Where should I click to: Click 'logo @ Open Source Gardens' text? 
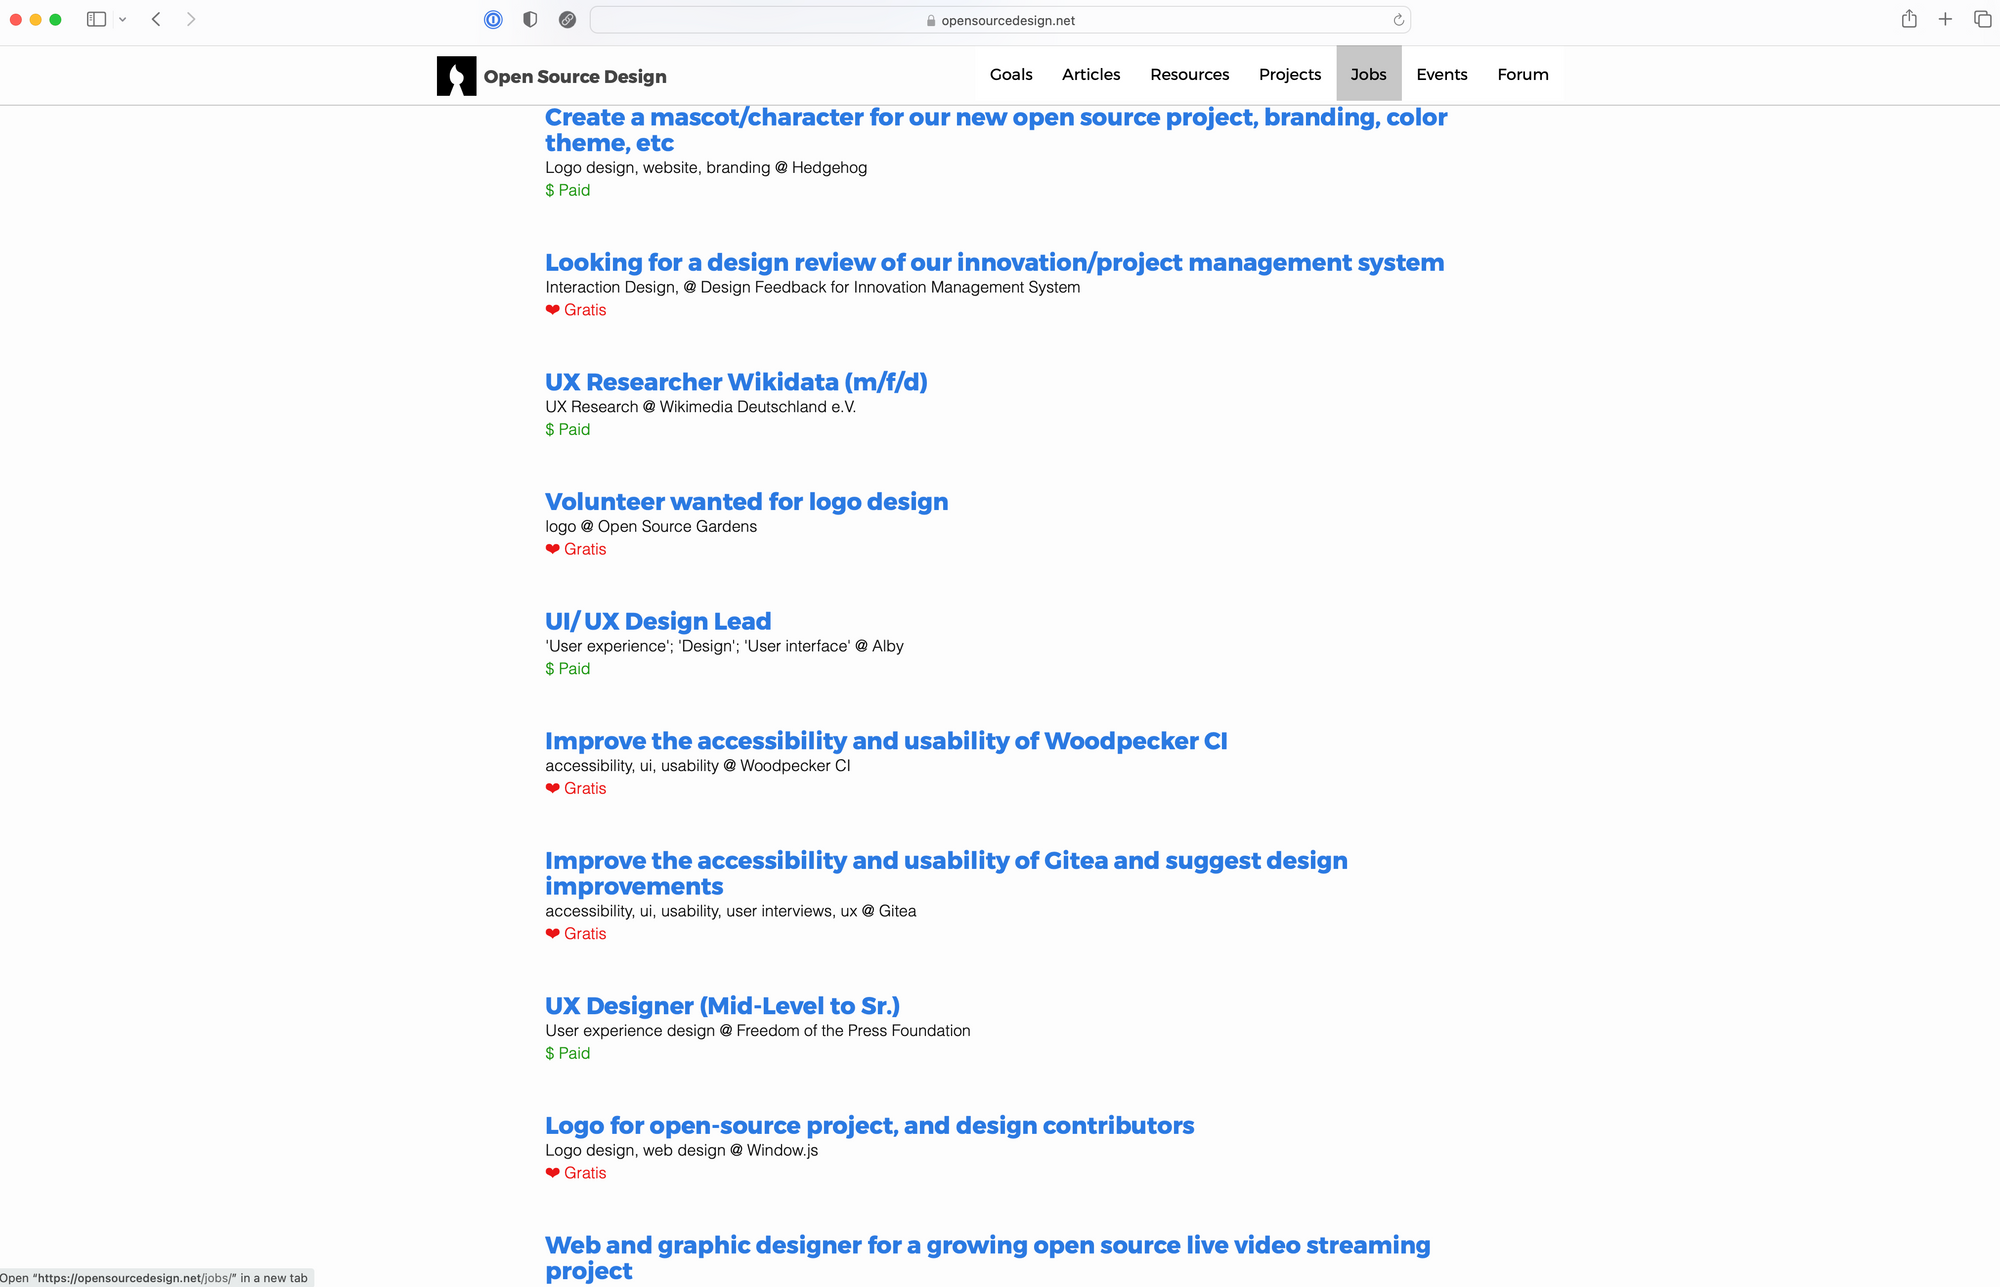[x=651, y=527]
